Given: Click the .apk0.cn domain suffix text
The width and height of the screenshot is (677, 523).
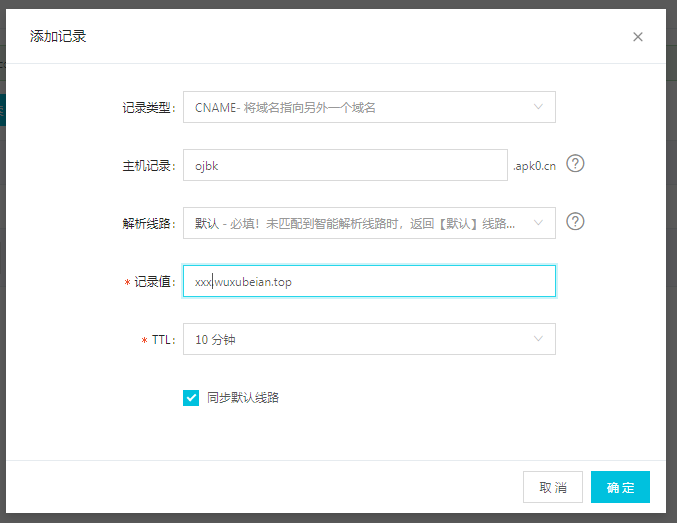Looking at the screenshot, I should (x=534, y=165).
